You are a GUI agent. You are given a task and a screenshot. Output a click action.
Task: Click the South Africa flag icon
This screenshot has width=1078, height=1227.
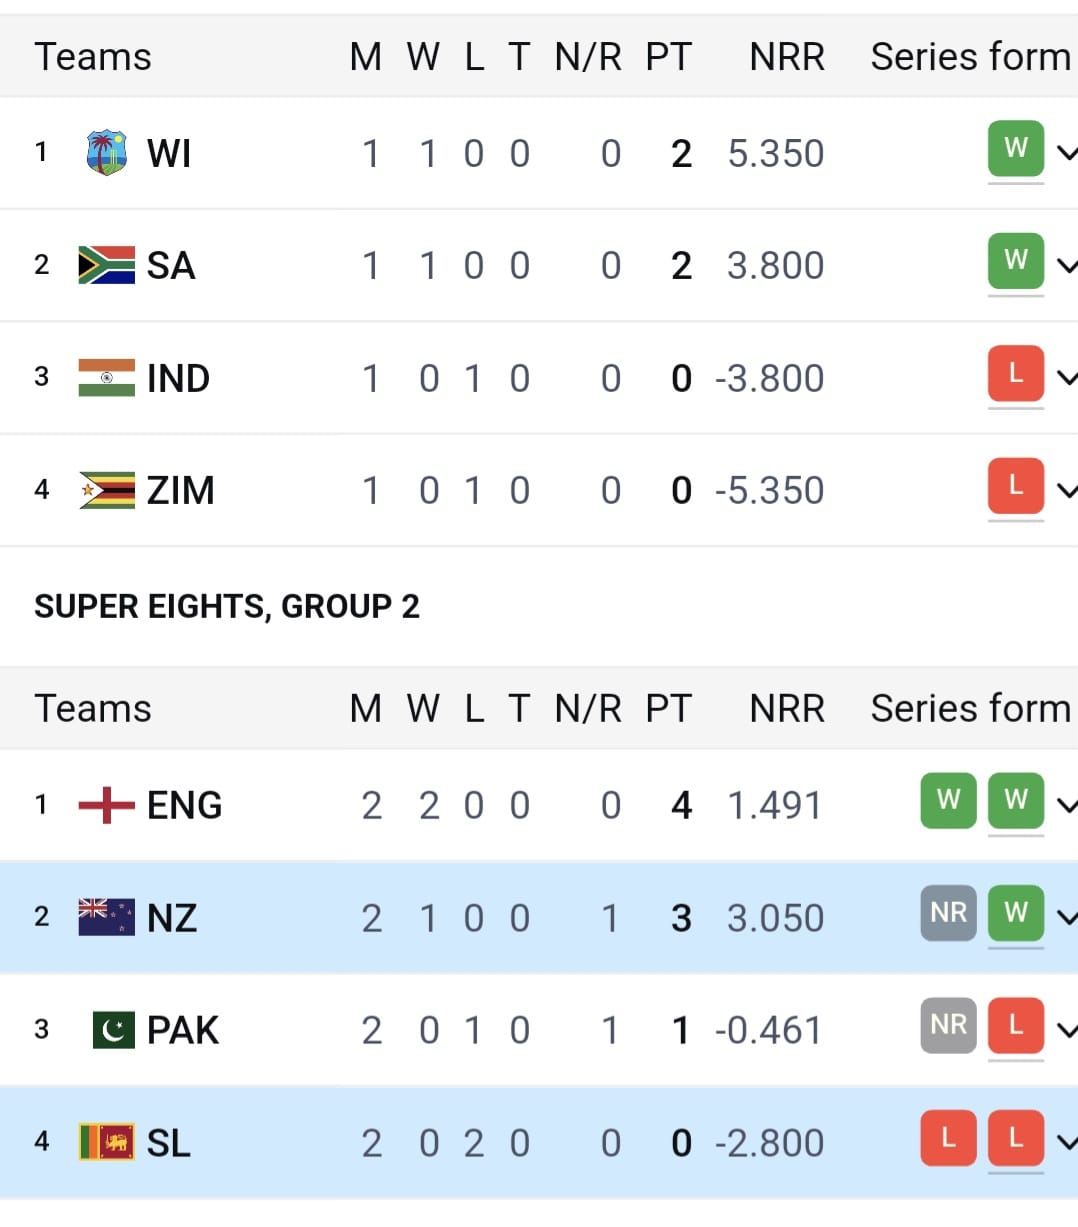[106, 265]
